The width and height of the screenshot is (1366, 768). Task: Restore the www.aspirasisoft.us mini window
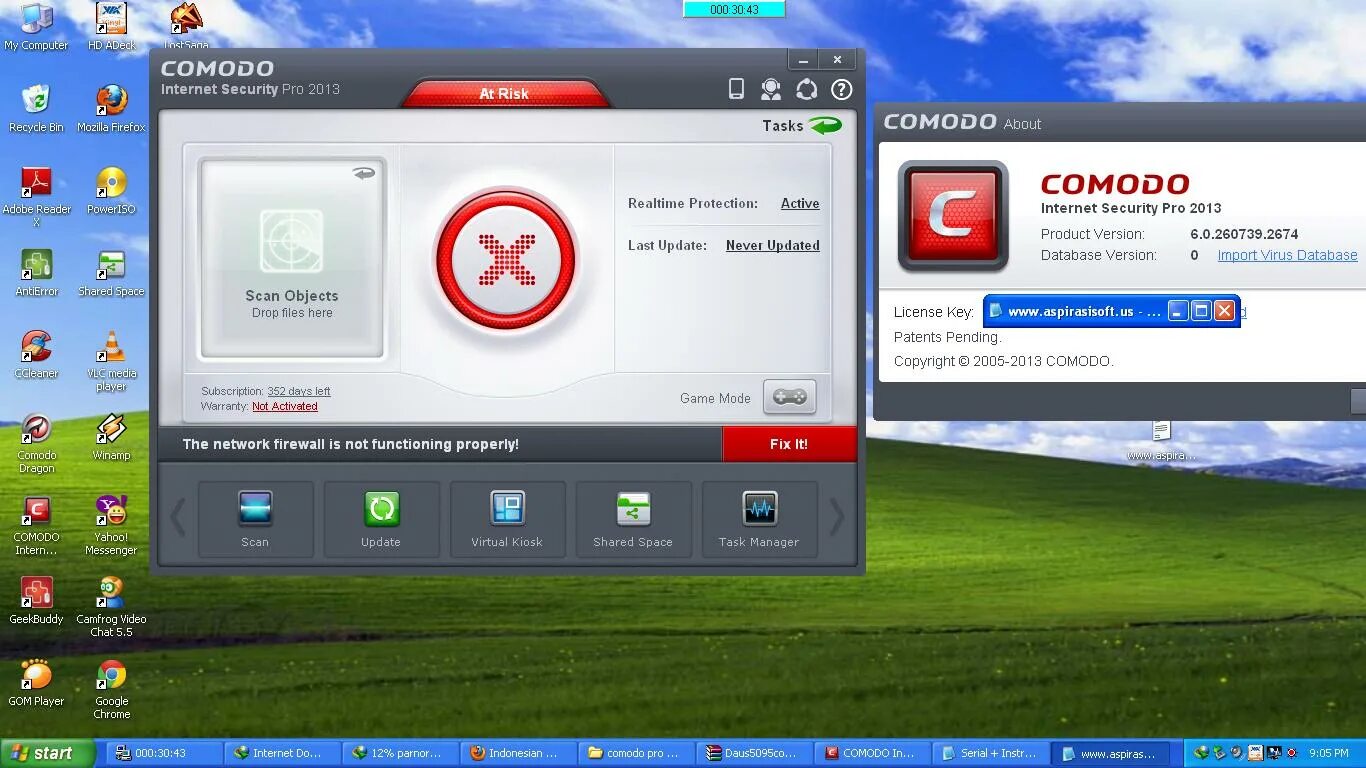click(1201, 311)
